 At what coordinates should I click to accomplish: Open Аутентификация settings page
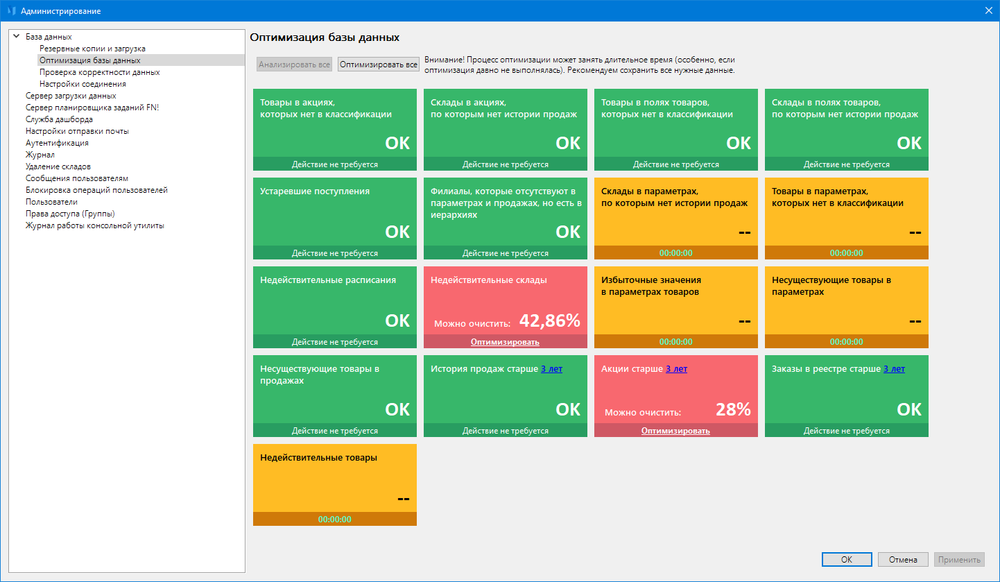(56, 143)
